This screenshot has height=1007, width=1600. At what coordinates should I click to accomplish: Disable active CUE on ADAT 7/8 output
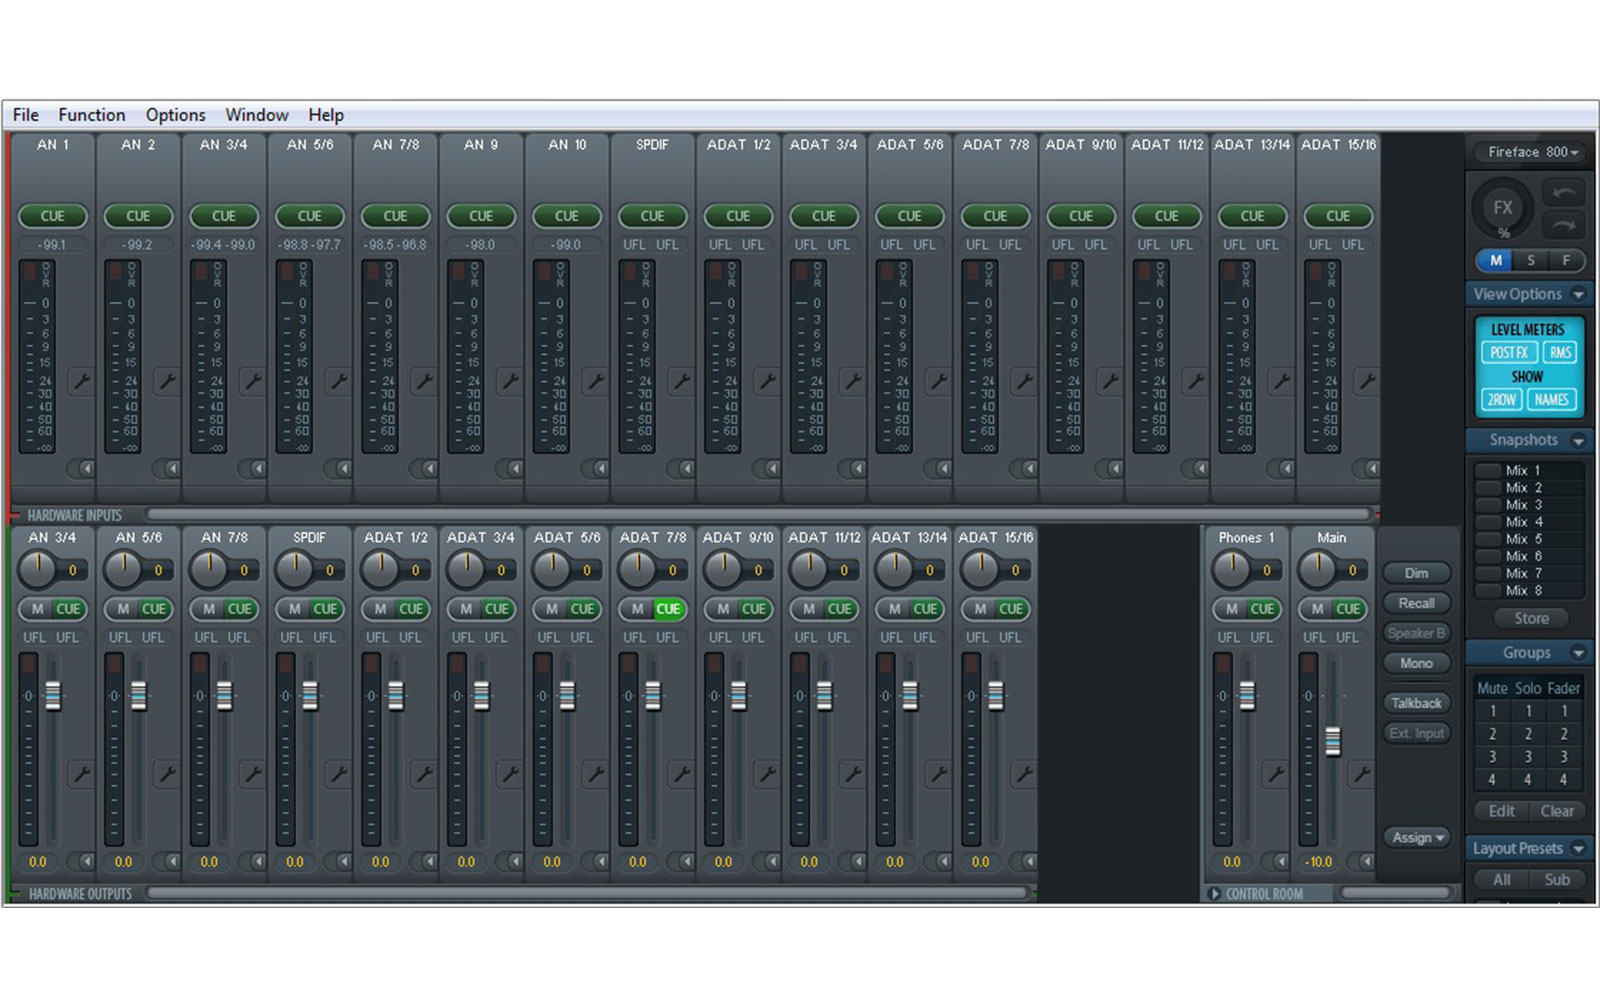pos(668,608)
